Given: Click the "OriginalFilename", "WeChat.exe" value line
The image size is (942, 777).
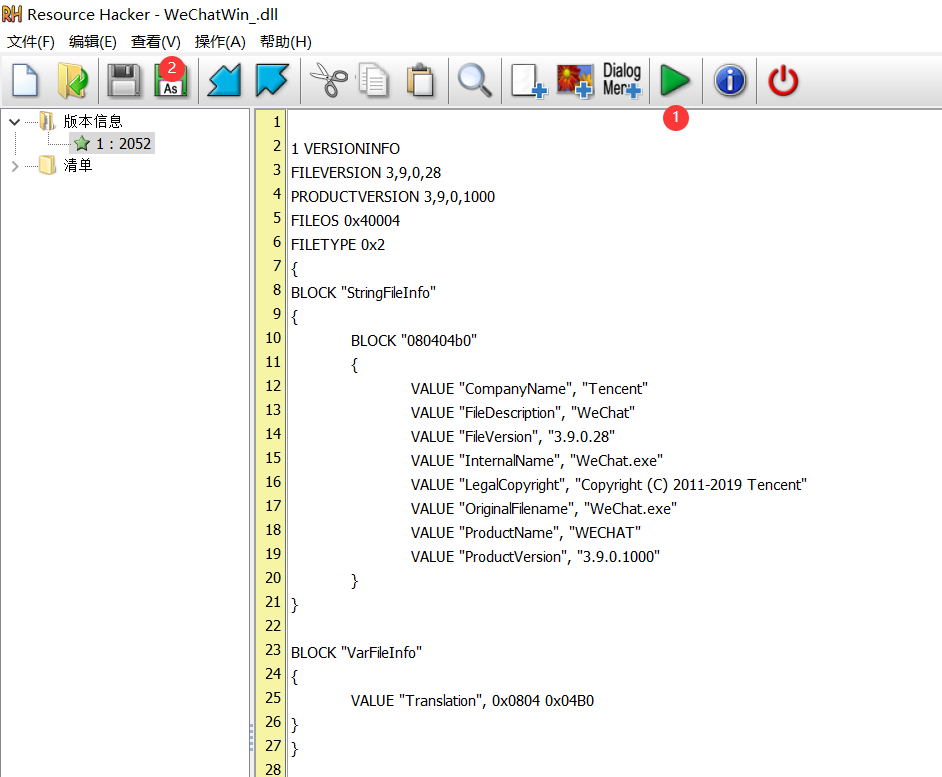Looking at the screenshot, I should [544, 509].
